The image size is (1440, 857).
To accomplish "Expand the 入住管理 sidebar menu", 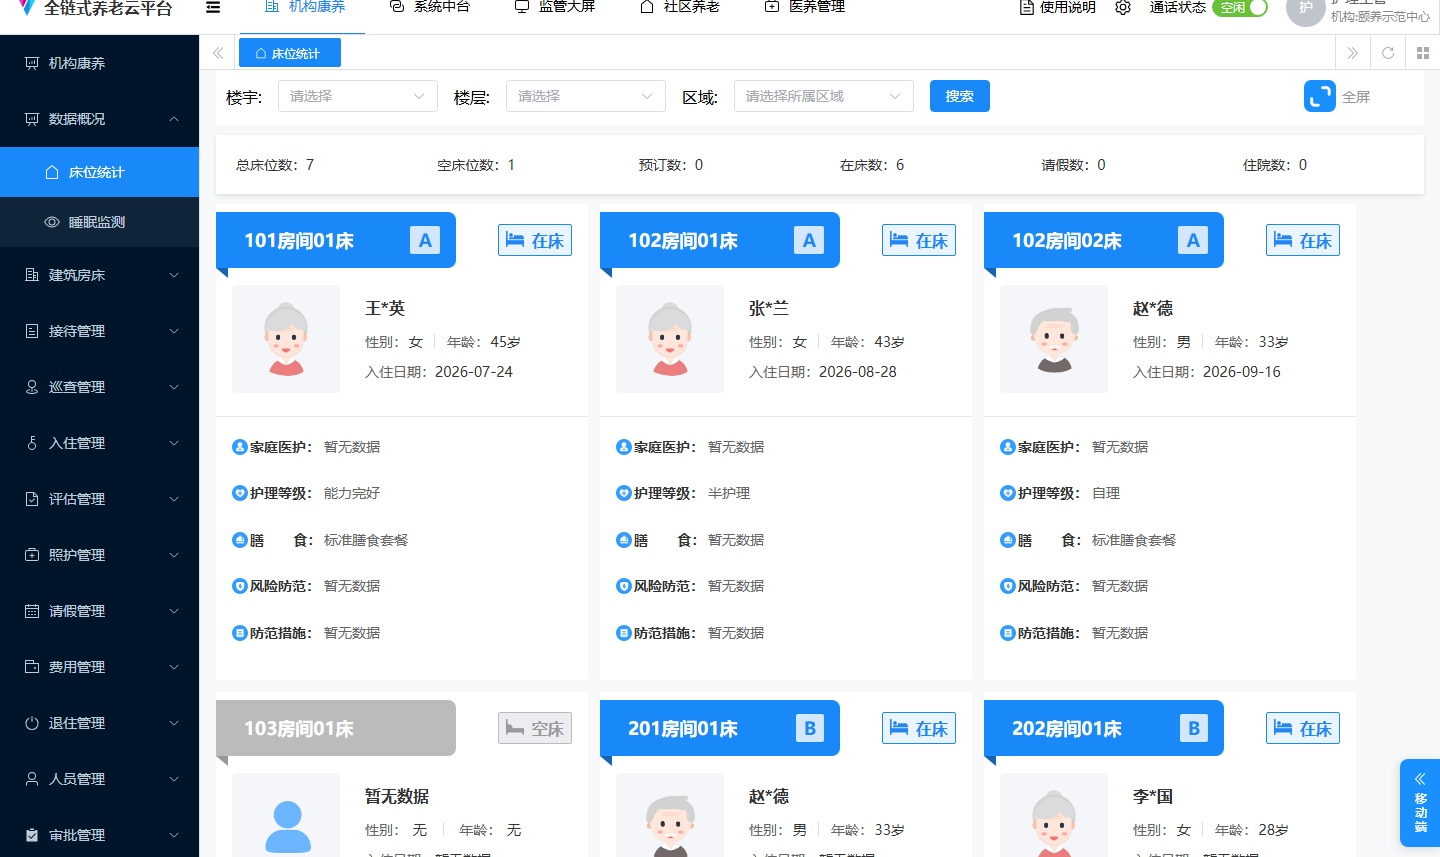I will coord(100,443).
